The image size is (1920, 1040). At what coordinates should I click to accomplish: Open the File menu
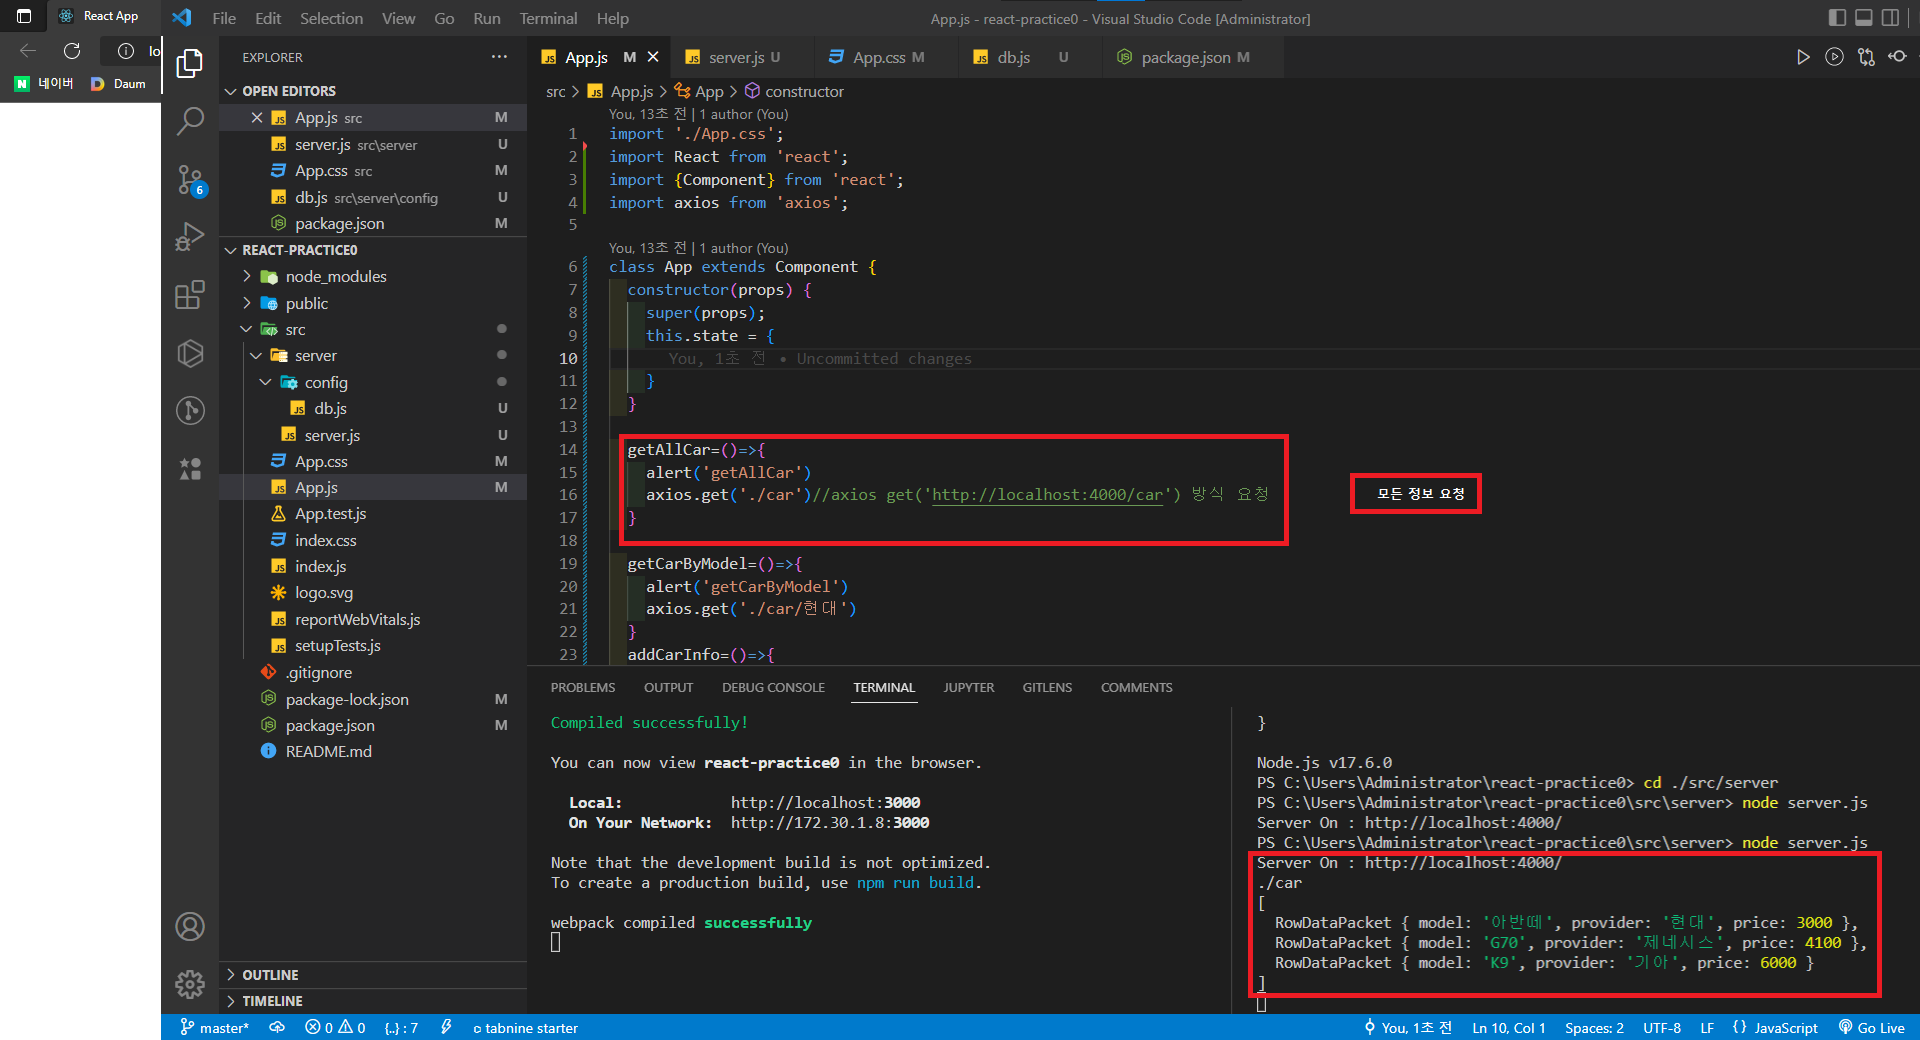(224, 18)
